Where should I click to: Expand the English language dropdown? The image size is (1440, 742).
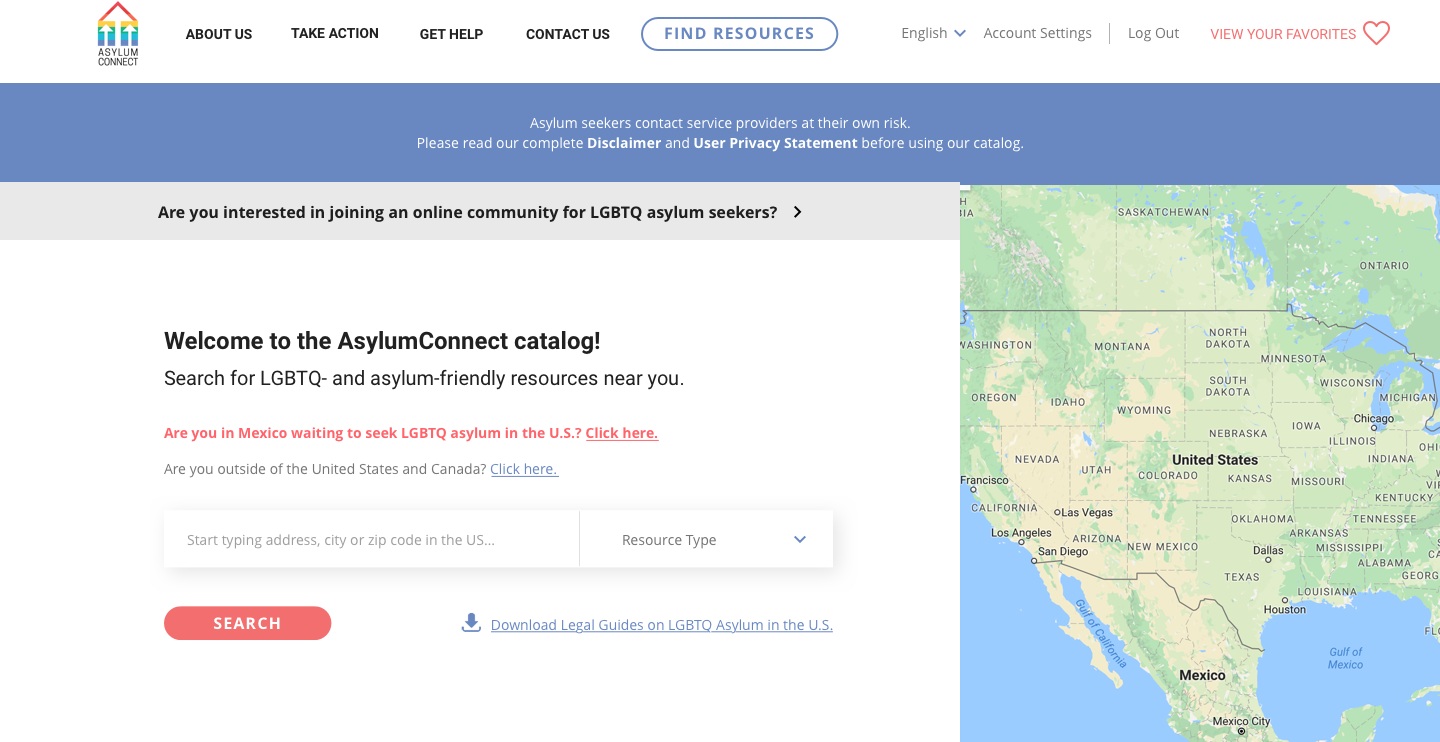[933, 33]
